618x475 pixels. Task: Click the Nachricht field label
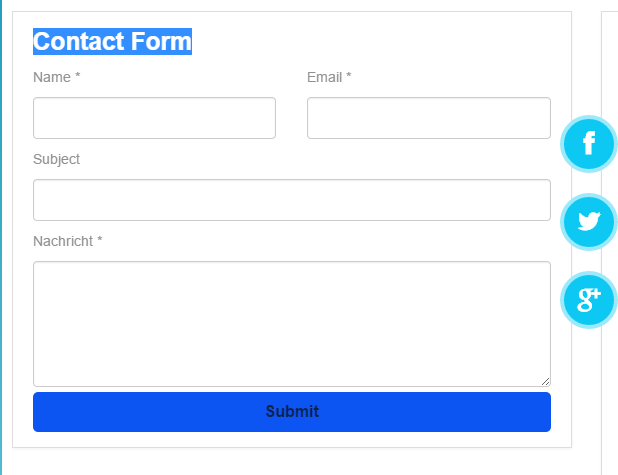[x=64, y=241]
